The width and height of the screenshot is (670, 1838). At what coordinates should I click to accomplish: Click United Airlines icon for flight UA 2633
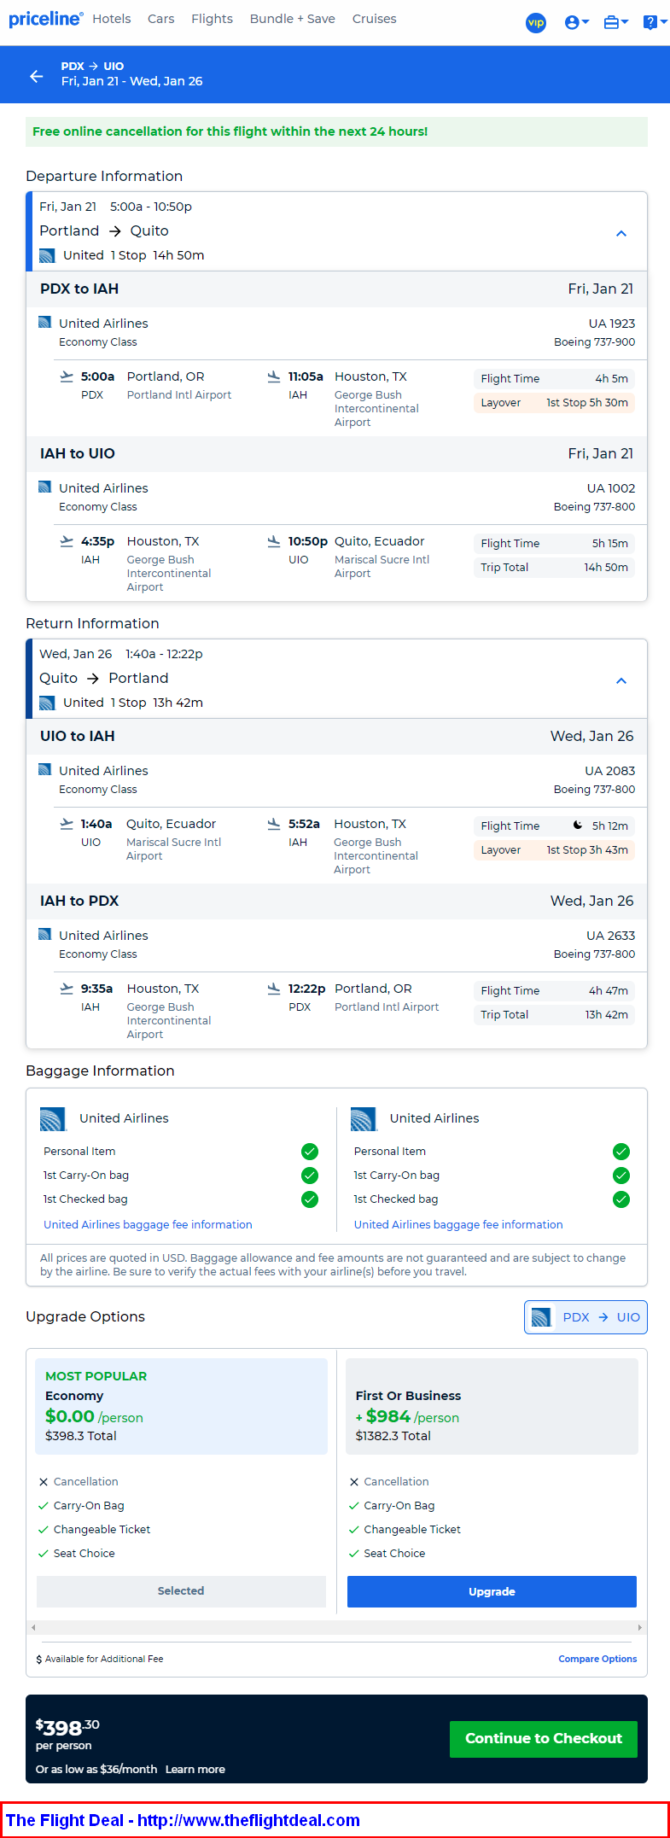(44, 934)
